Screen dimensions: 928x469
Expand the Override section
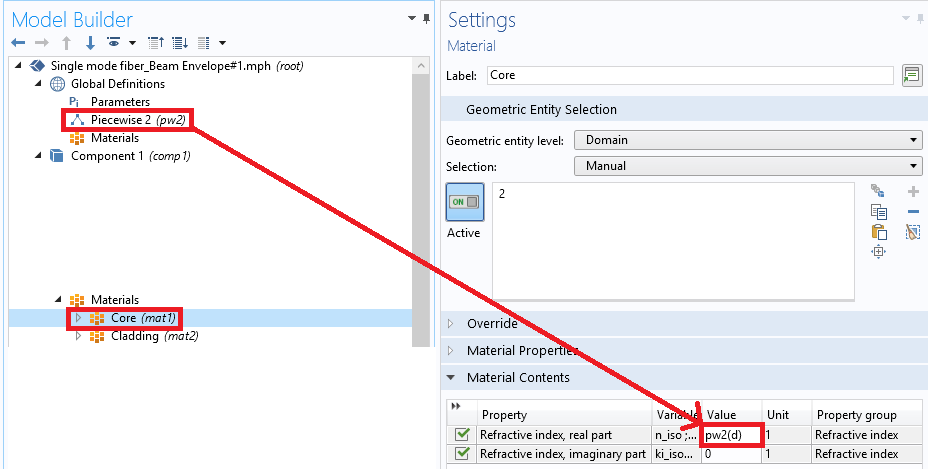point(491,324)
